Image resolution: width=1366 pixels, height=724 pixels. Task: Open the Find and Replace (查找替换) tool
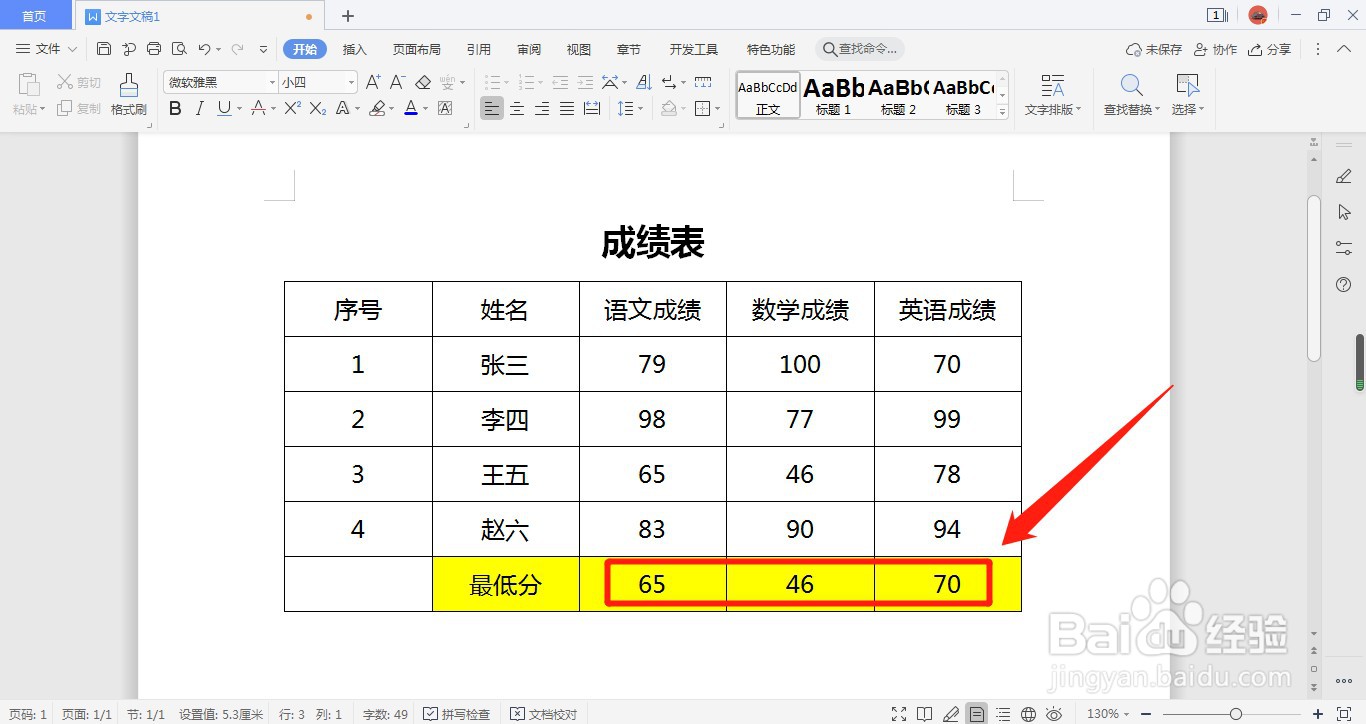pos(1129,95)
